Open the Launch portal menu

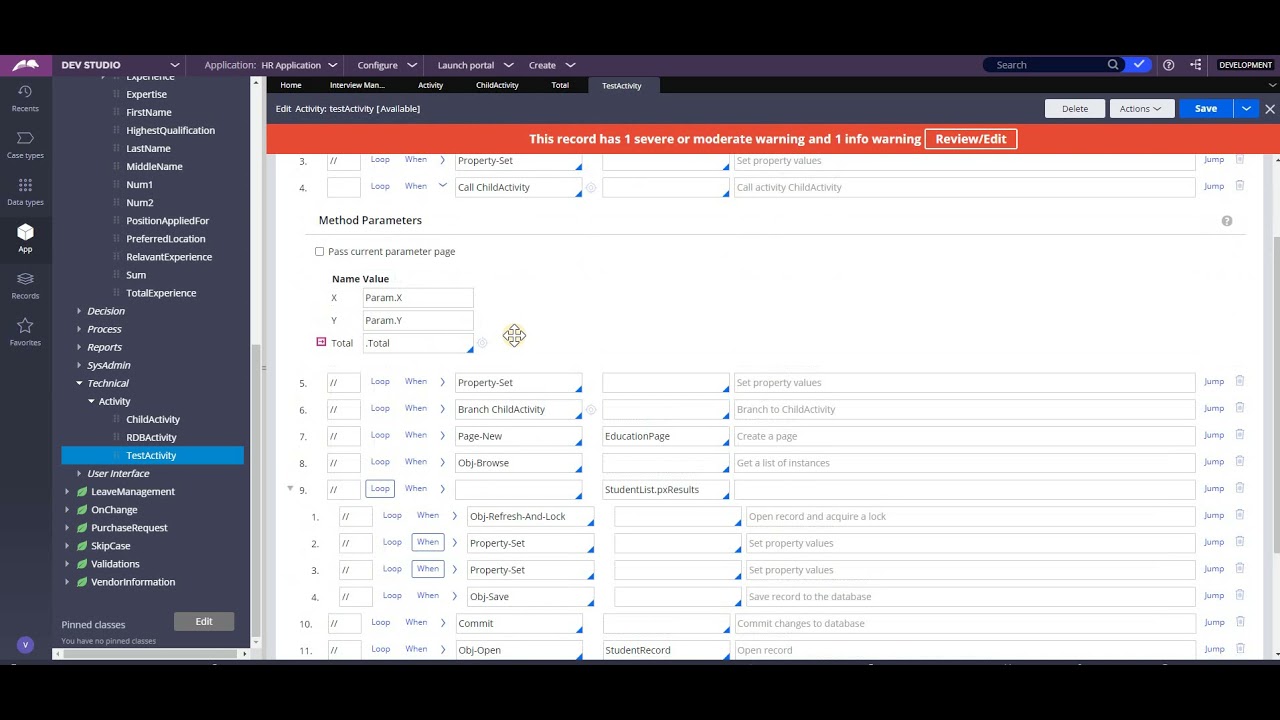tap(475, 65)
